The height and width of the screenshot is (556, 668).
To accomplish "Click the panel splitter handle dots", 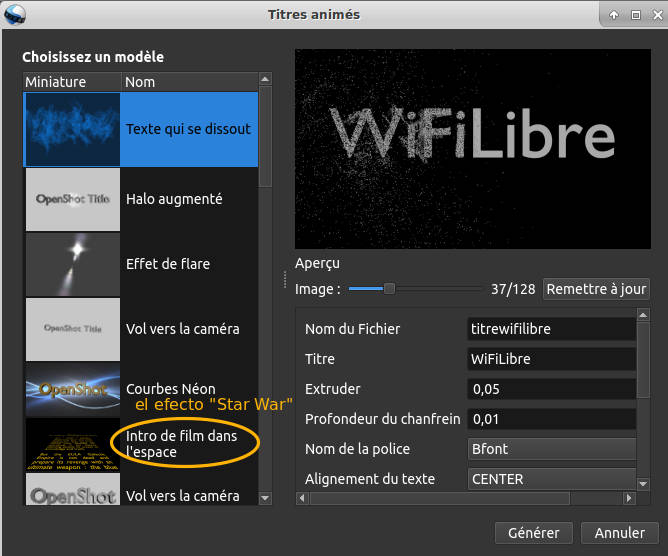I will pos(285,279).
